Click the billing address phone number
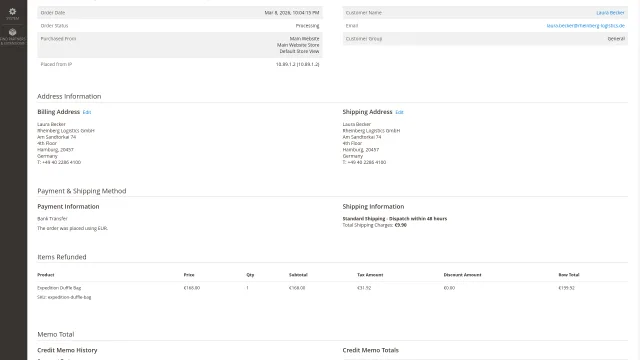 click(x=61, y=162)
